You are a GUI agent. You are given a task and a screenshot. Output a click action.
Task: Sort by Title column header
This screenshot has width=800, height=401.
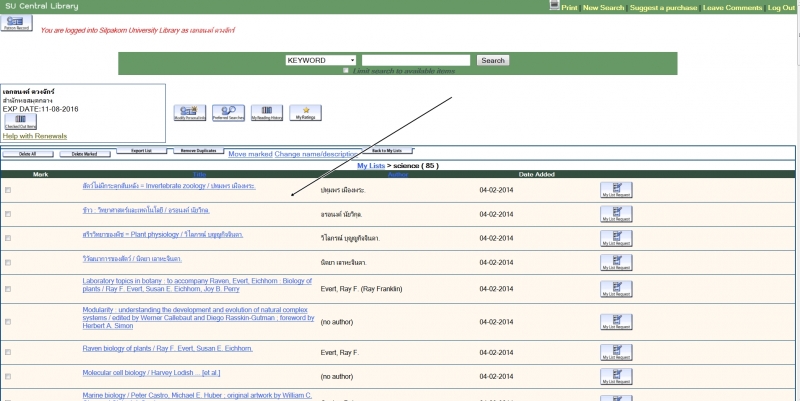click(199, 174)
